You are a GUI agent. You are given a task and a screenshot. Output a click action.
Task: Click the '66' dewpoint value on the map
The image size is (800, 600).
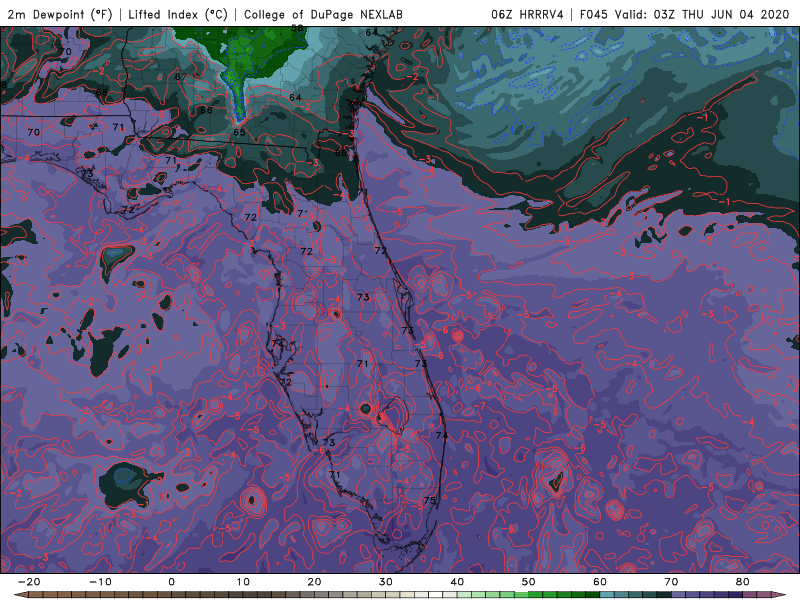click(206, 110)
